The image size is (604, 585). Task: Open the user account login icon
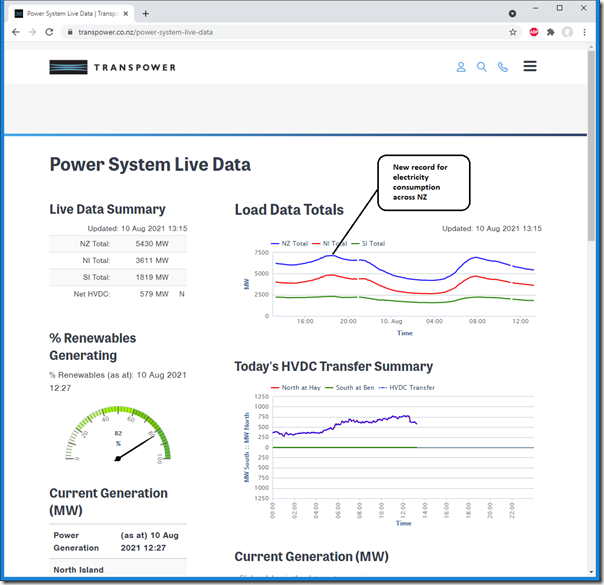click(461, 67)
